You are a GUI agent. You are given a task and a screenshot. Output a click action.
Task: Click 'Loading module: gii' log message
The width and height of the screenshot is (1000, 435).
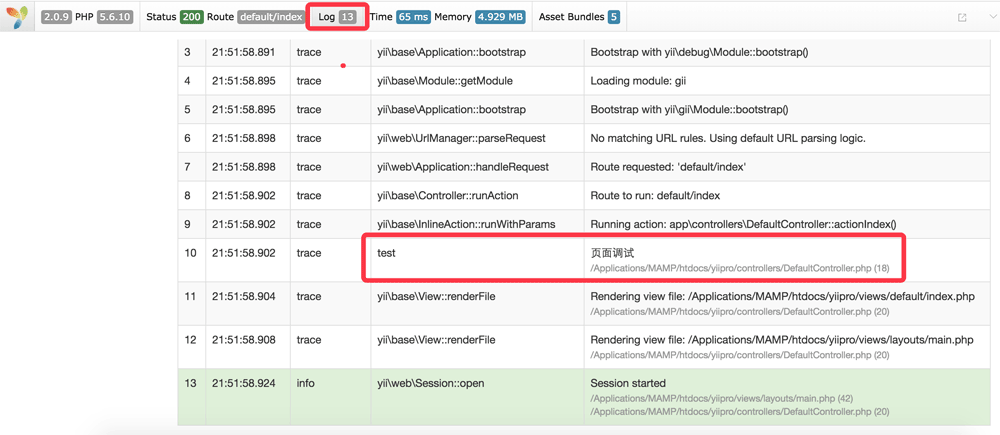[x=638, y=81]
